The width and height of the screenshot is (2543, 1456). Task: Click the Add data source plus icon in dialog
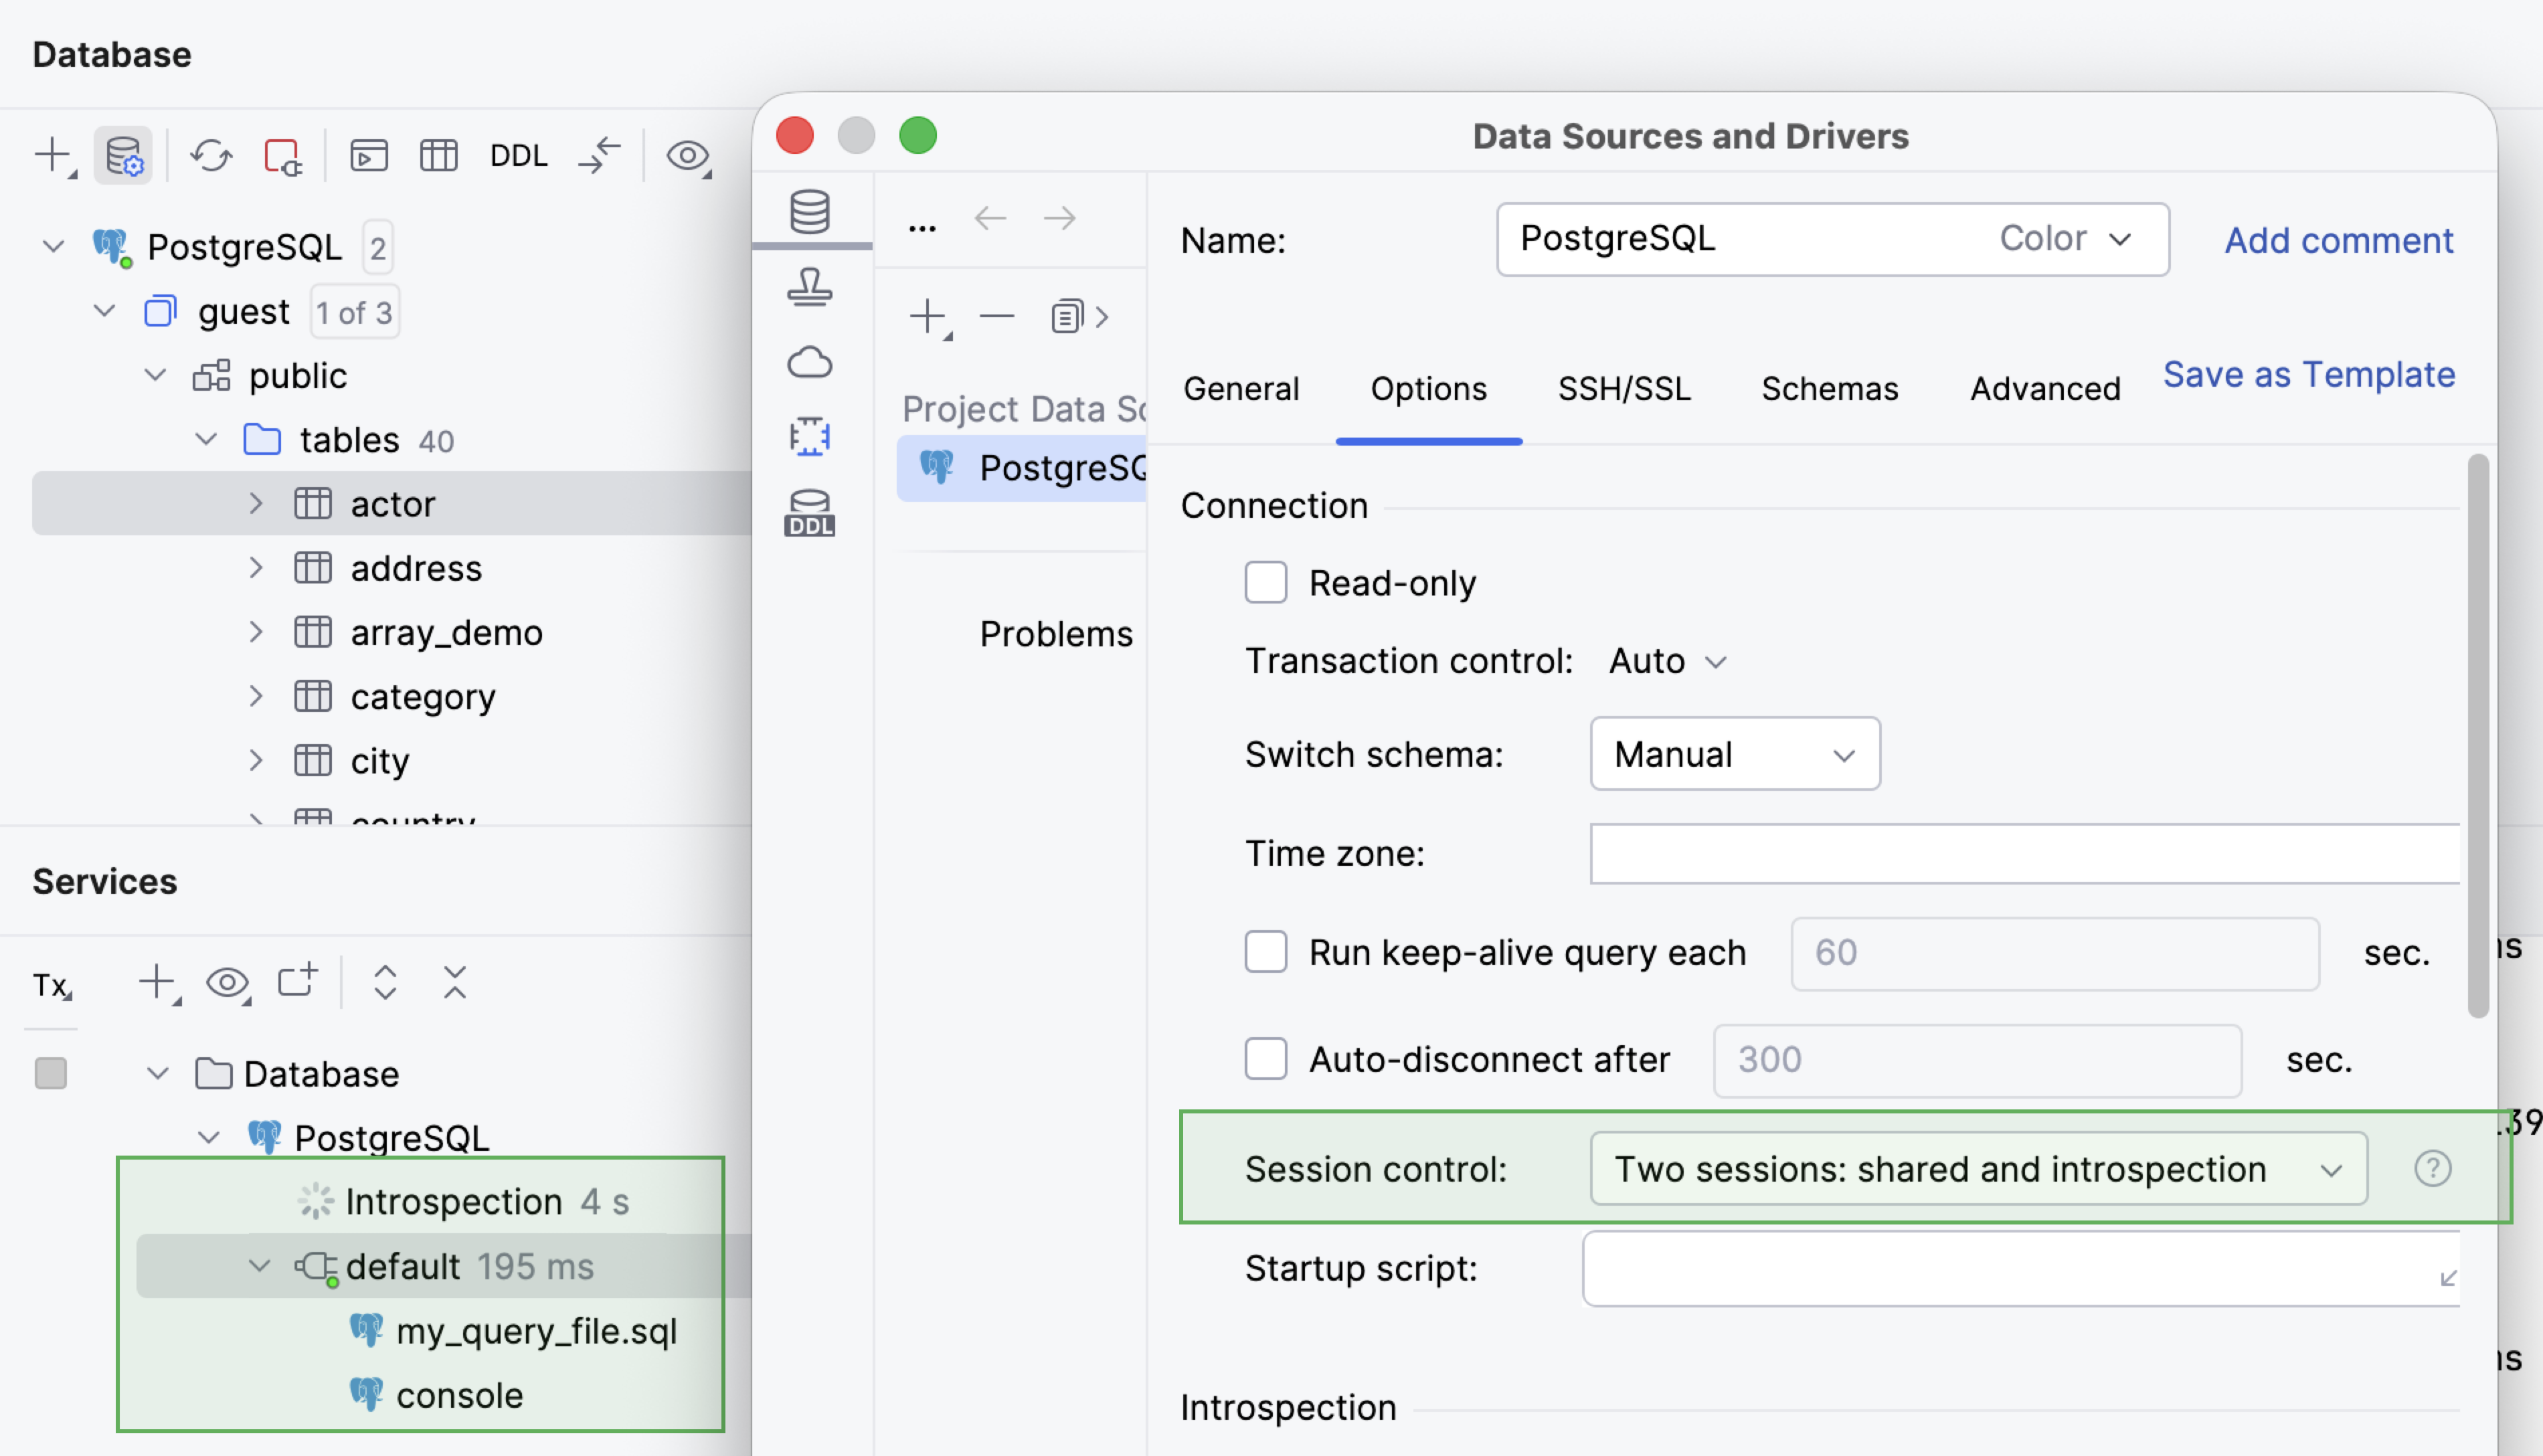(930, 317)
